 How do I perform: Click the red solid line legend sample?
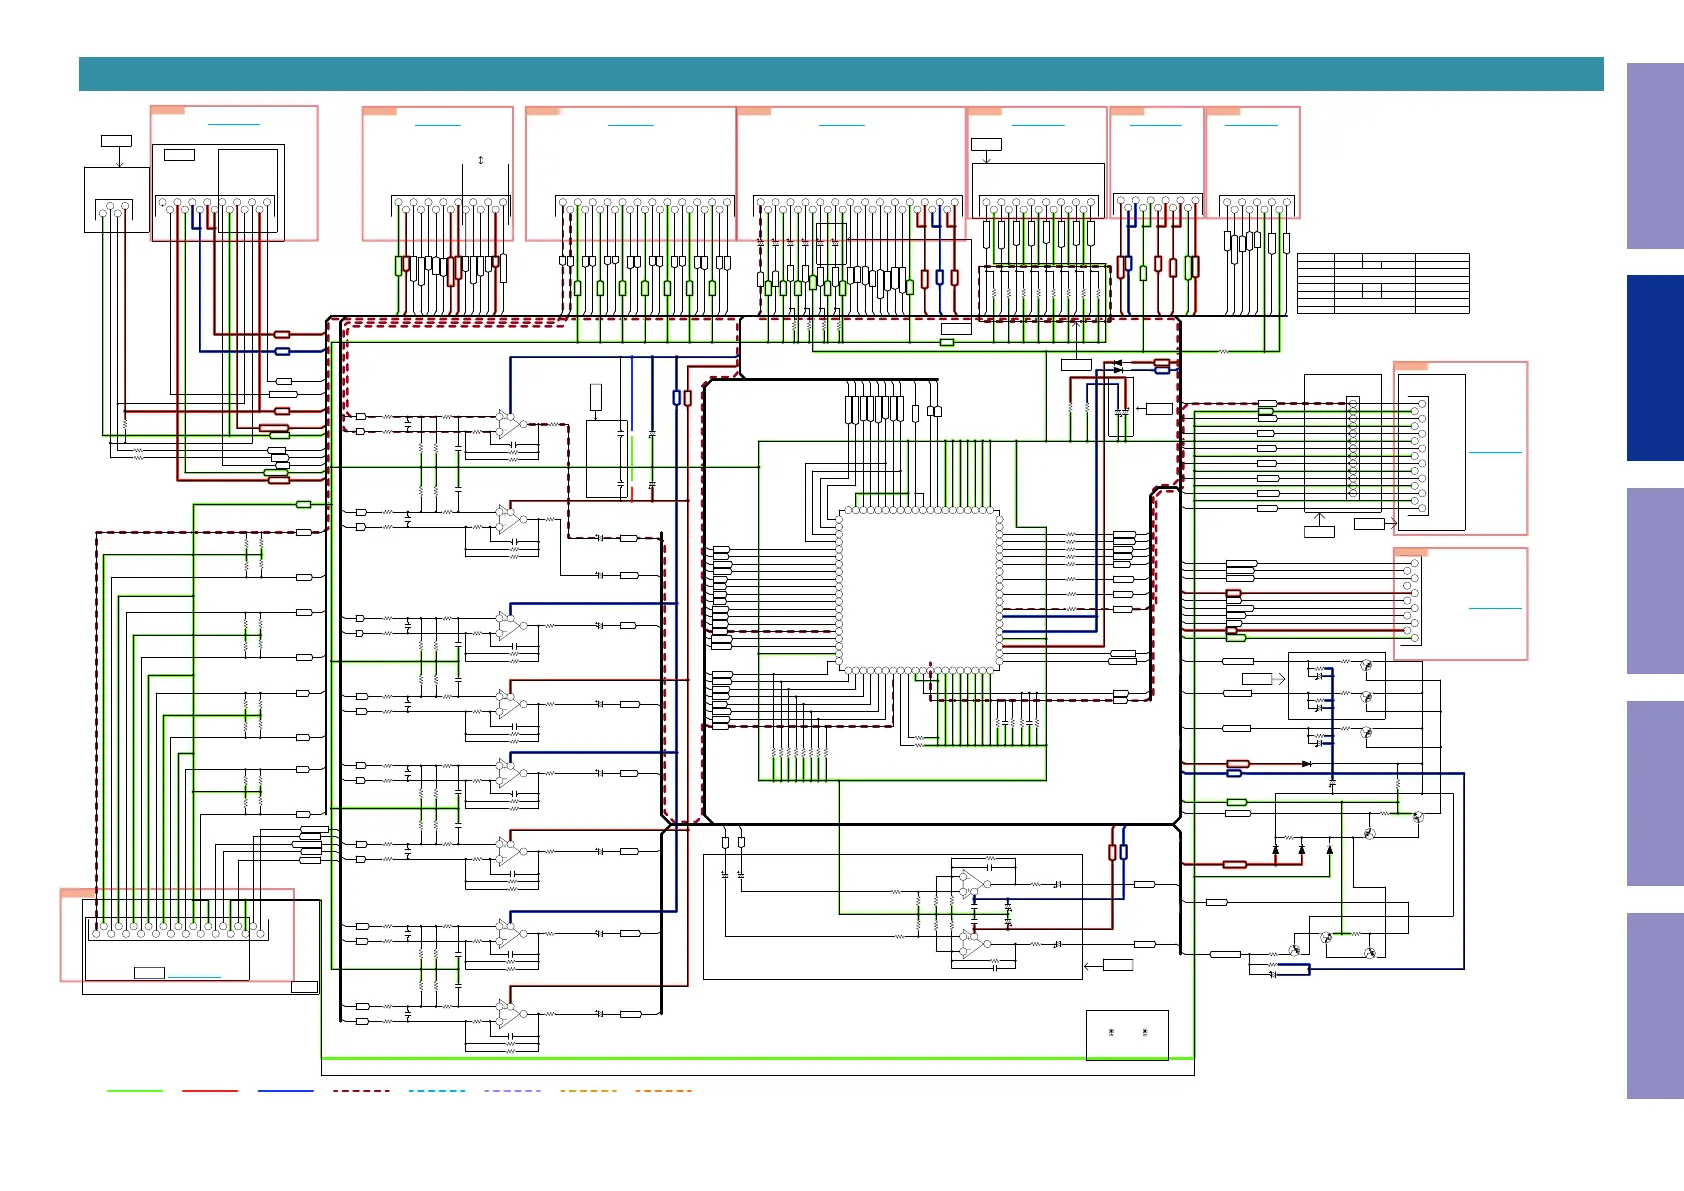tap(210, 1091)
